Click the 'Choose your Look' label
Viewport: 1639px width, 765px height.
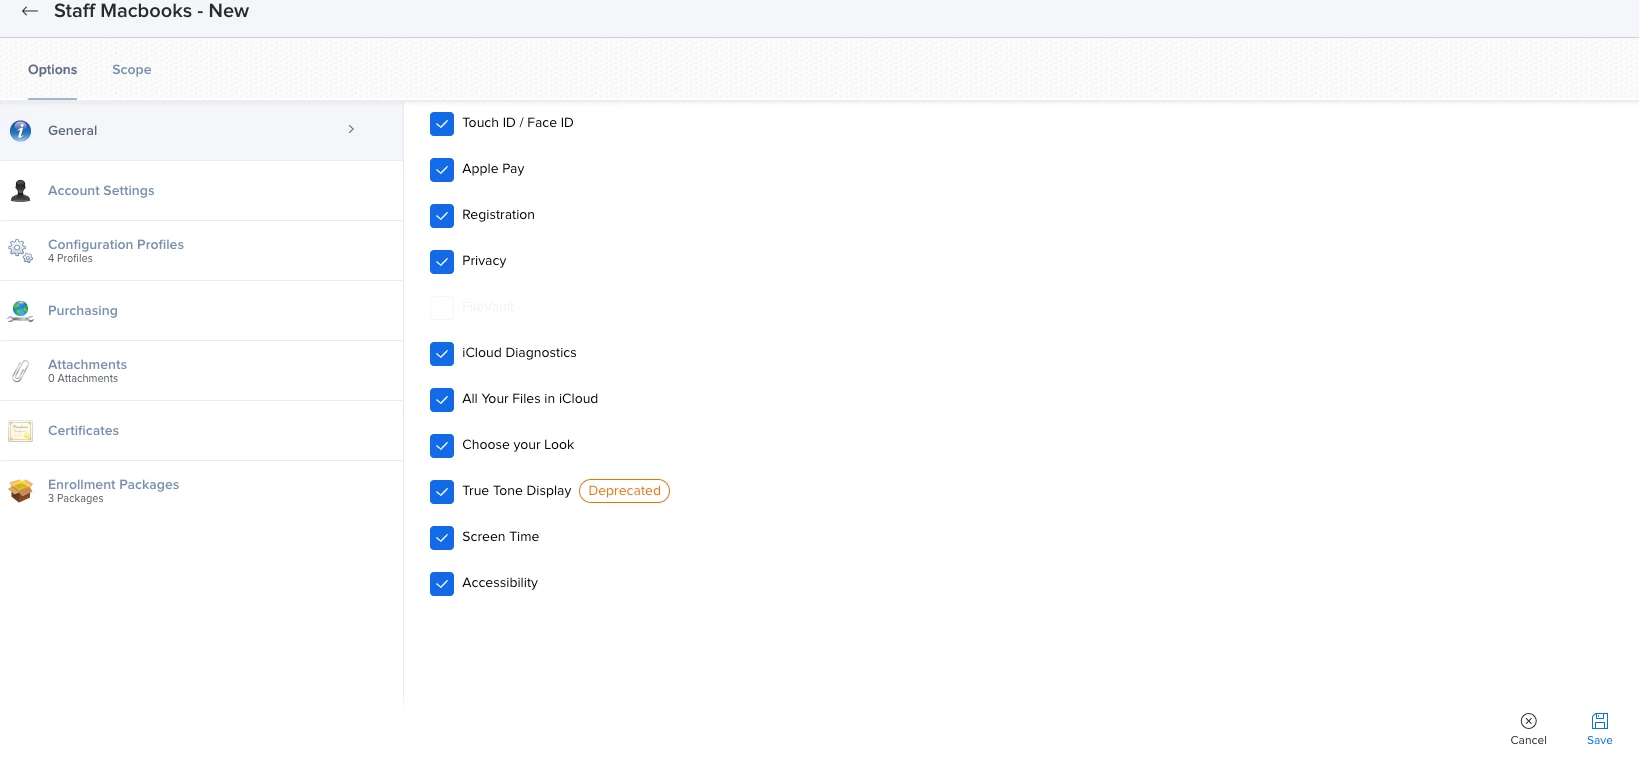tap(518, 445)
